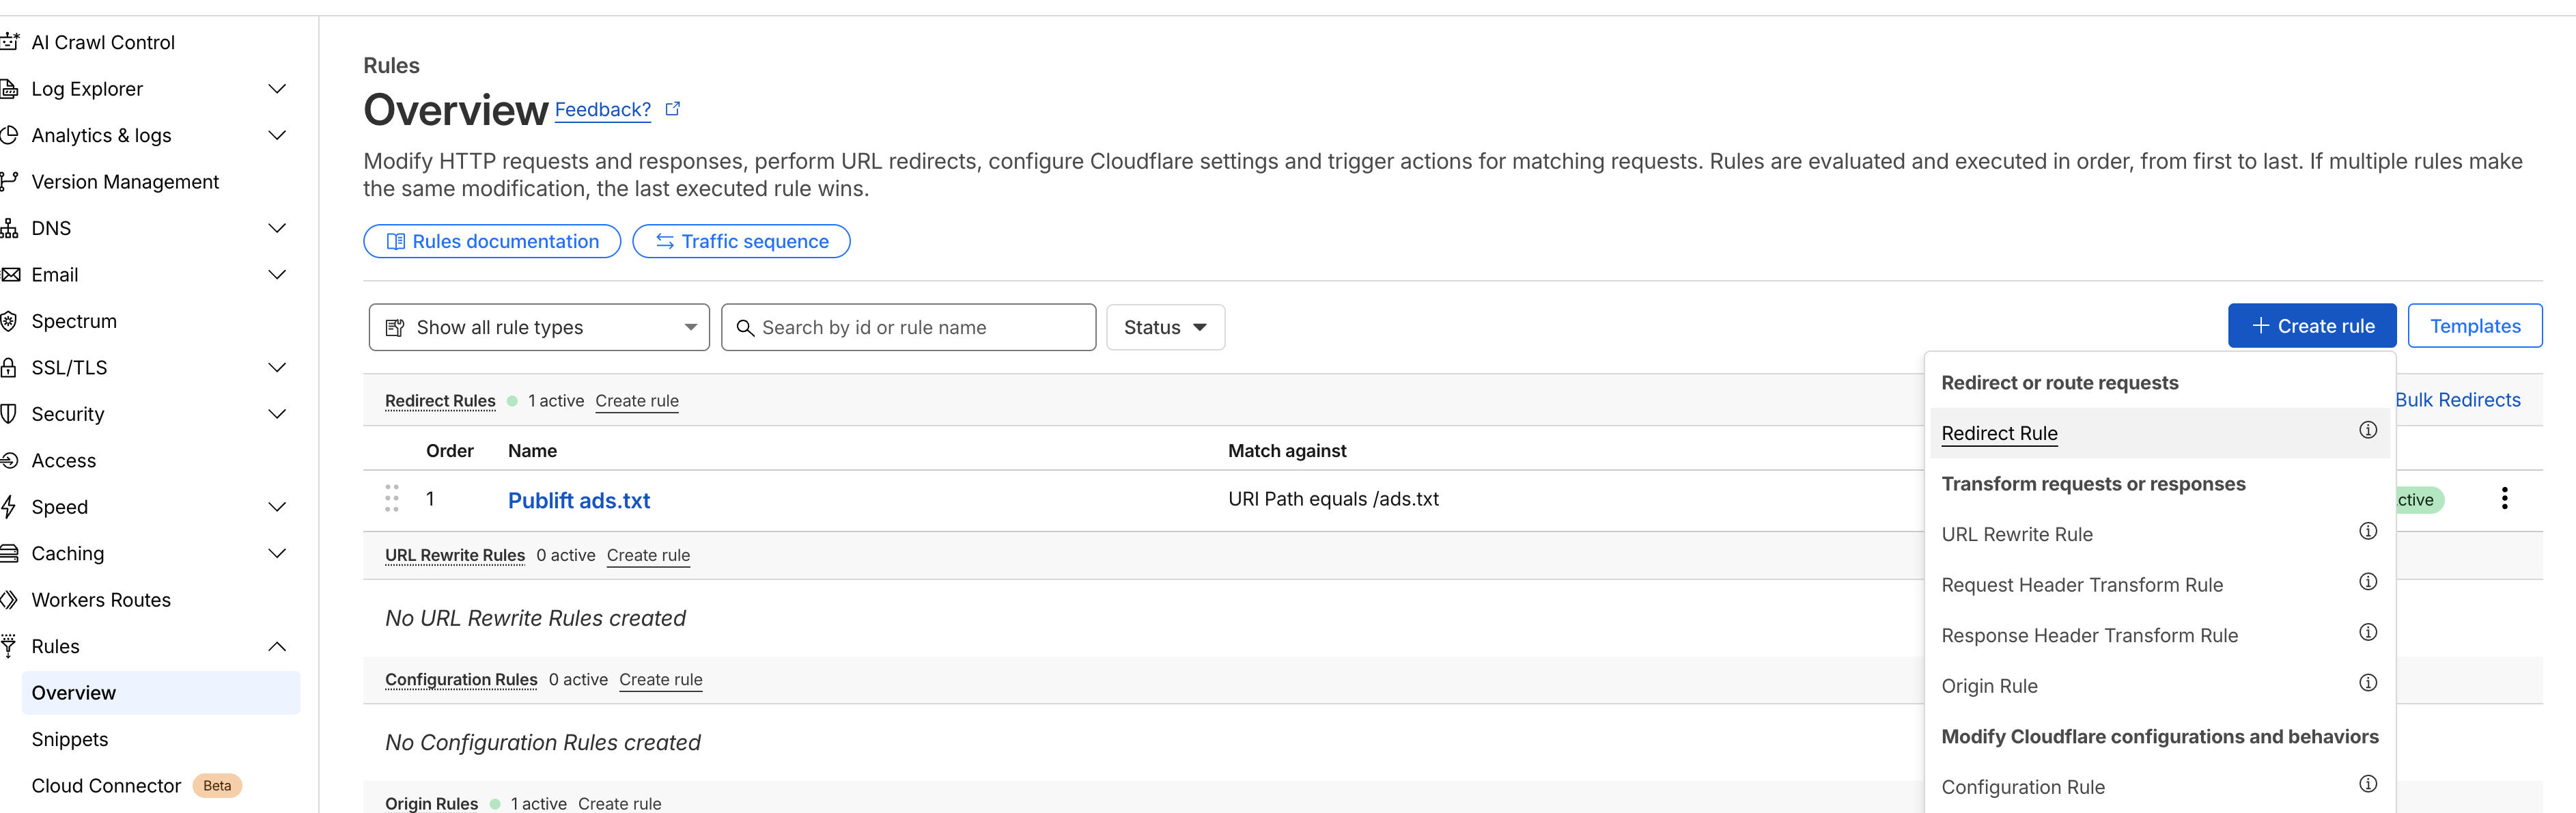Collapse the Rules section in sidebar

[277, 646]
